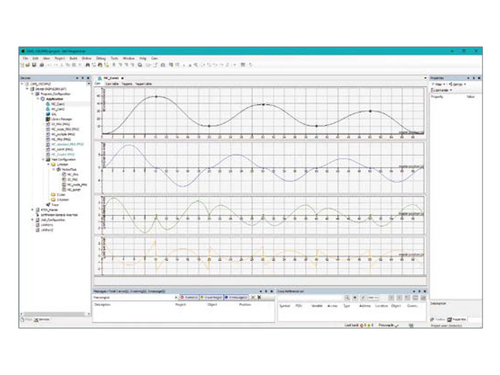Click the Trace item icon in device tree
500x375 pixels.
(48, 205)
